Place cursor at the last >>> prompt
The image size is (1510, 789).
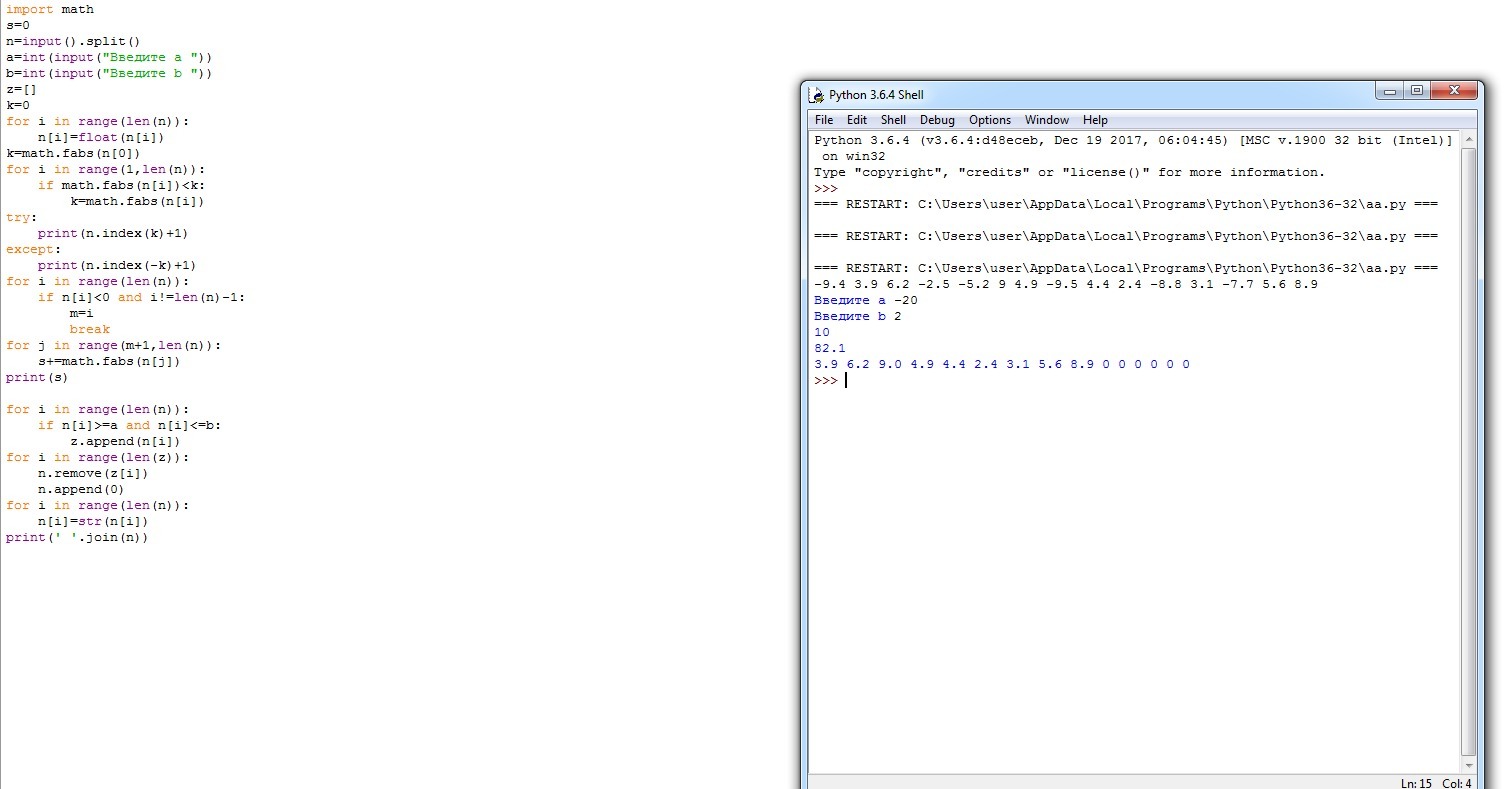pos(846,381)
